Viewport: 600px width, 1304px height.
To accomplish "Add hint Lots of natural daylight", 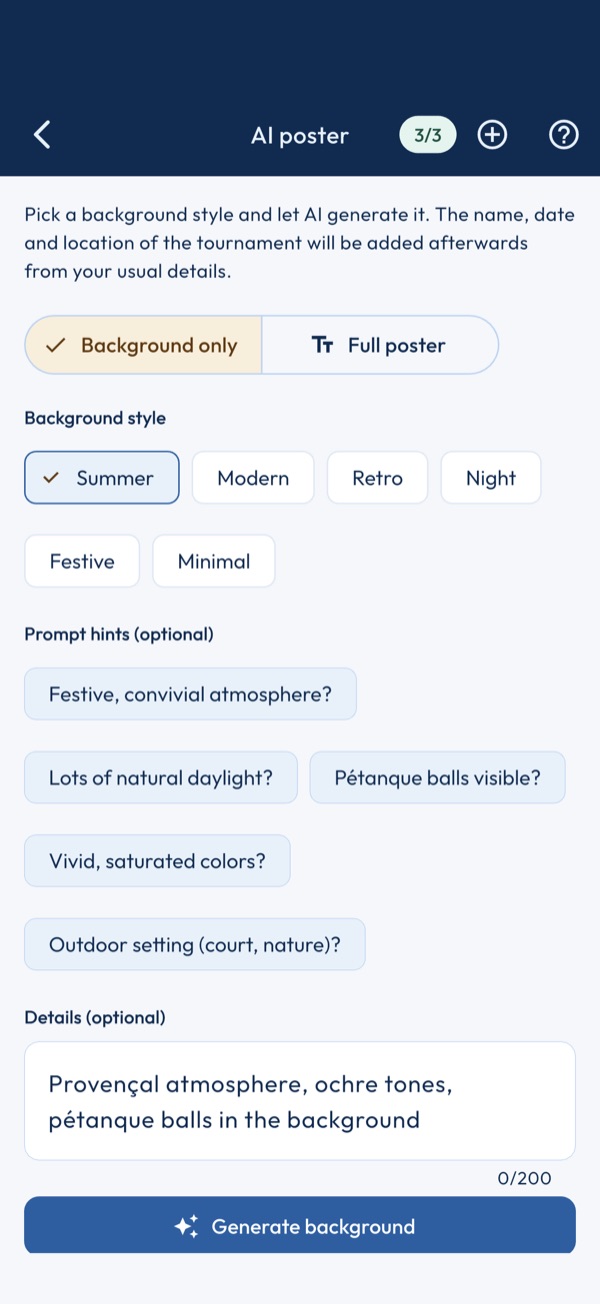I will point(161,777).
